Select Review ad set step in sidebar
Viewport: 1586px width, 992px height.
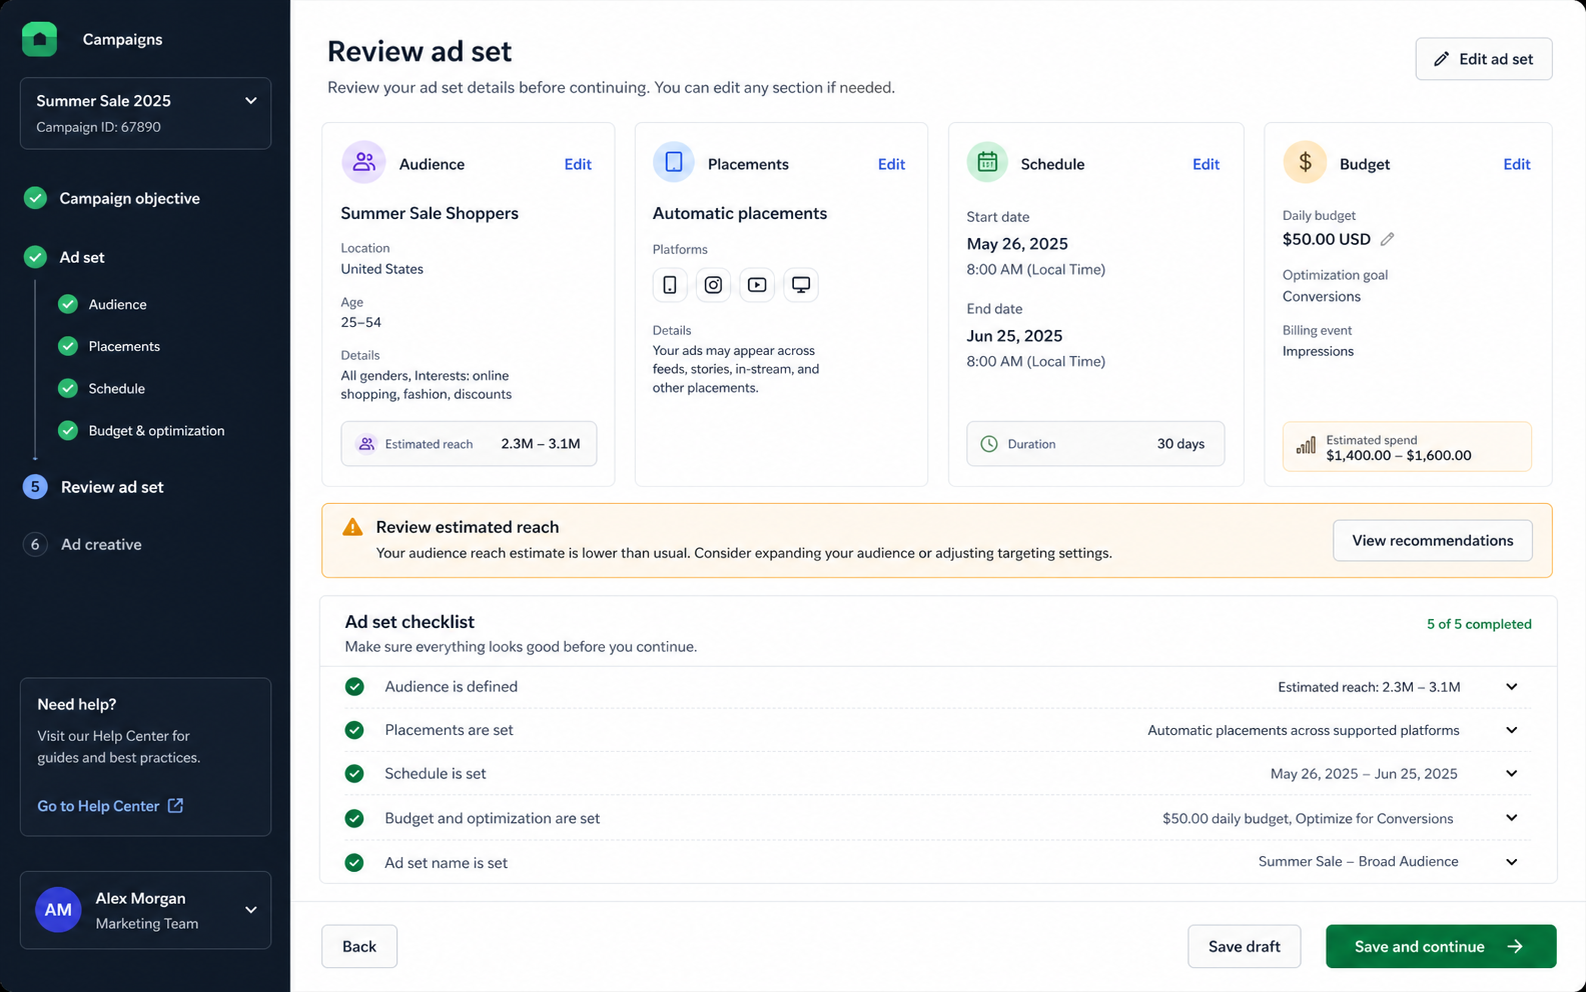coord(112,487)
